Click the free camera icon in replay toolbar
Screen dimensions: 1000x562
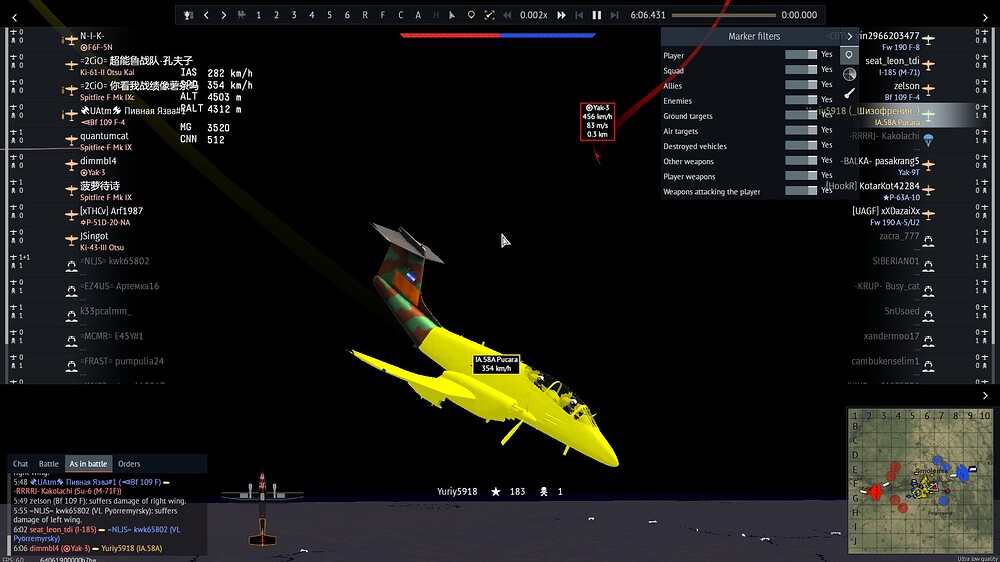click(241, 15)
